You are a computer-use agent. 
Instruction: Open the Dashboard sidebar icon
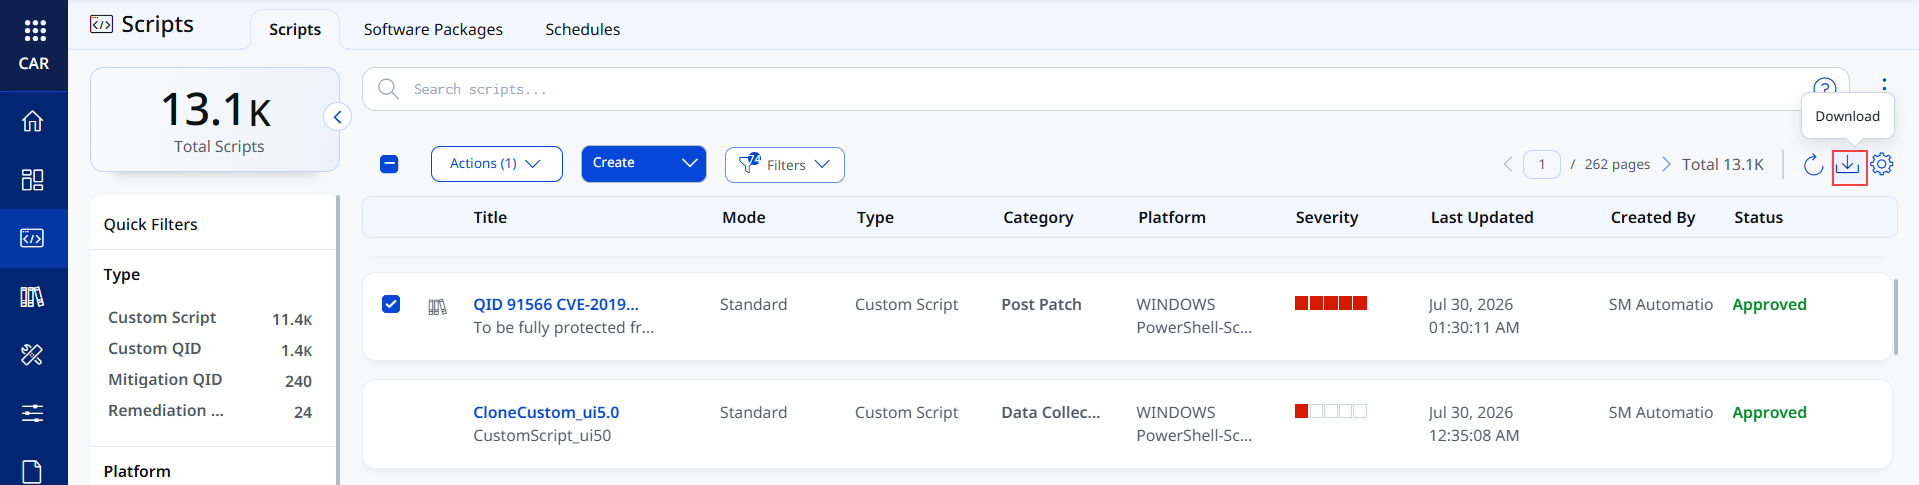(x=33, y=180)
